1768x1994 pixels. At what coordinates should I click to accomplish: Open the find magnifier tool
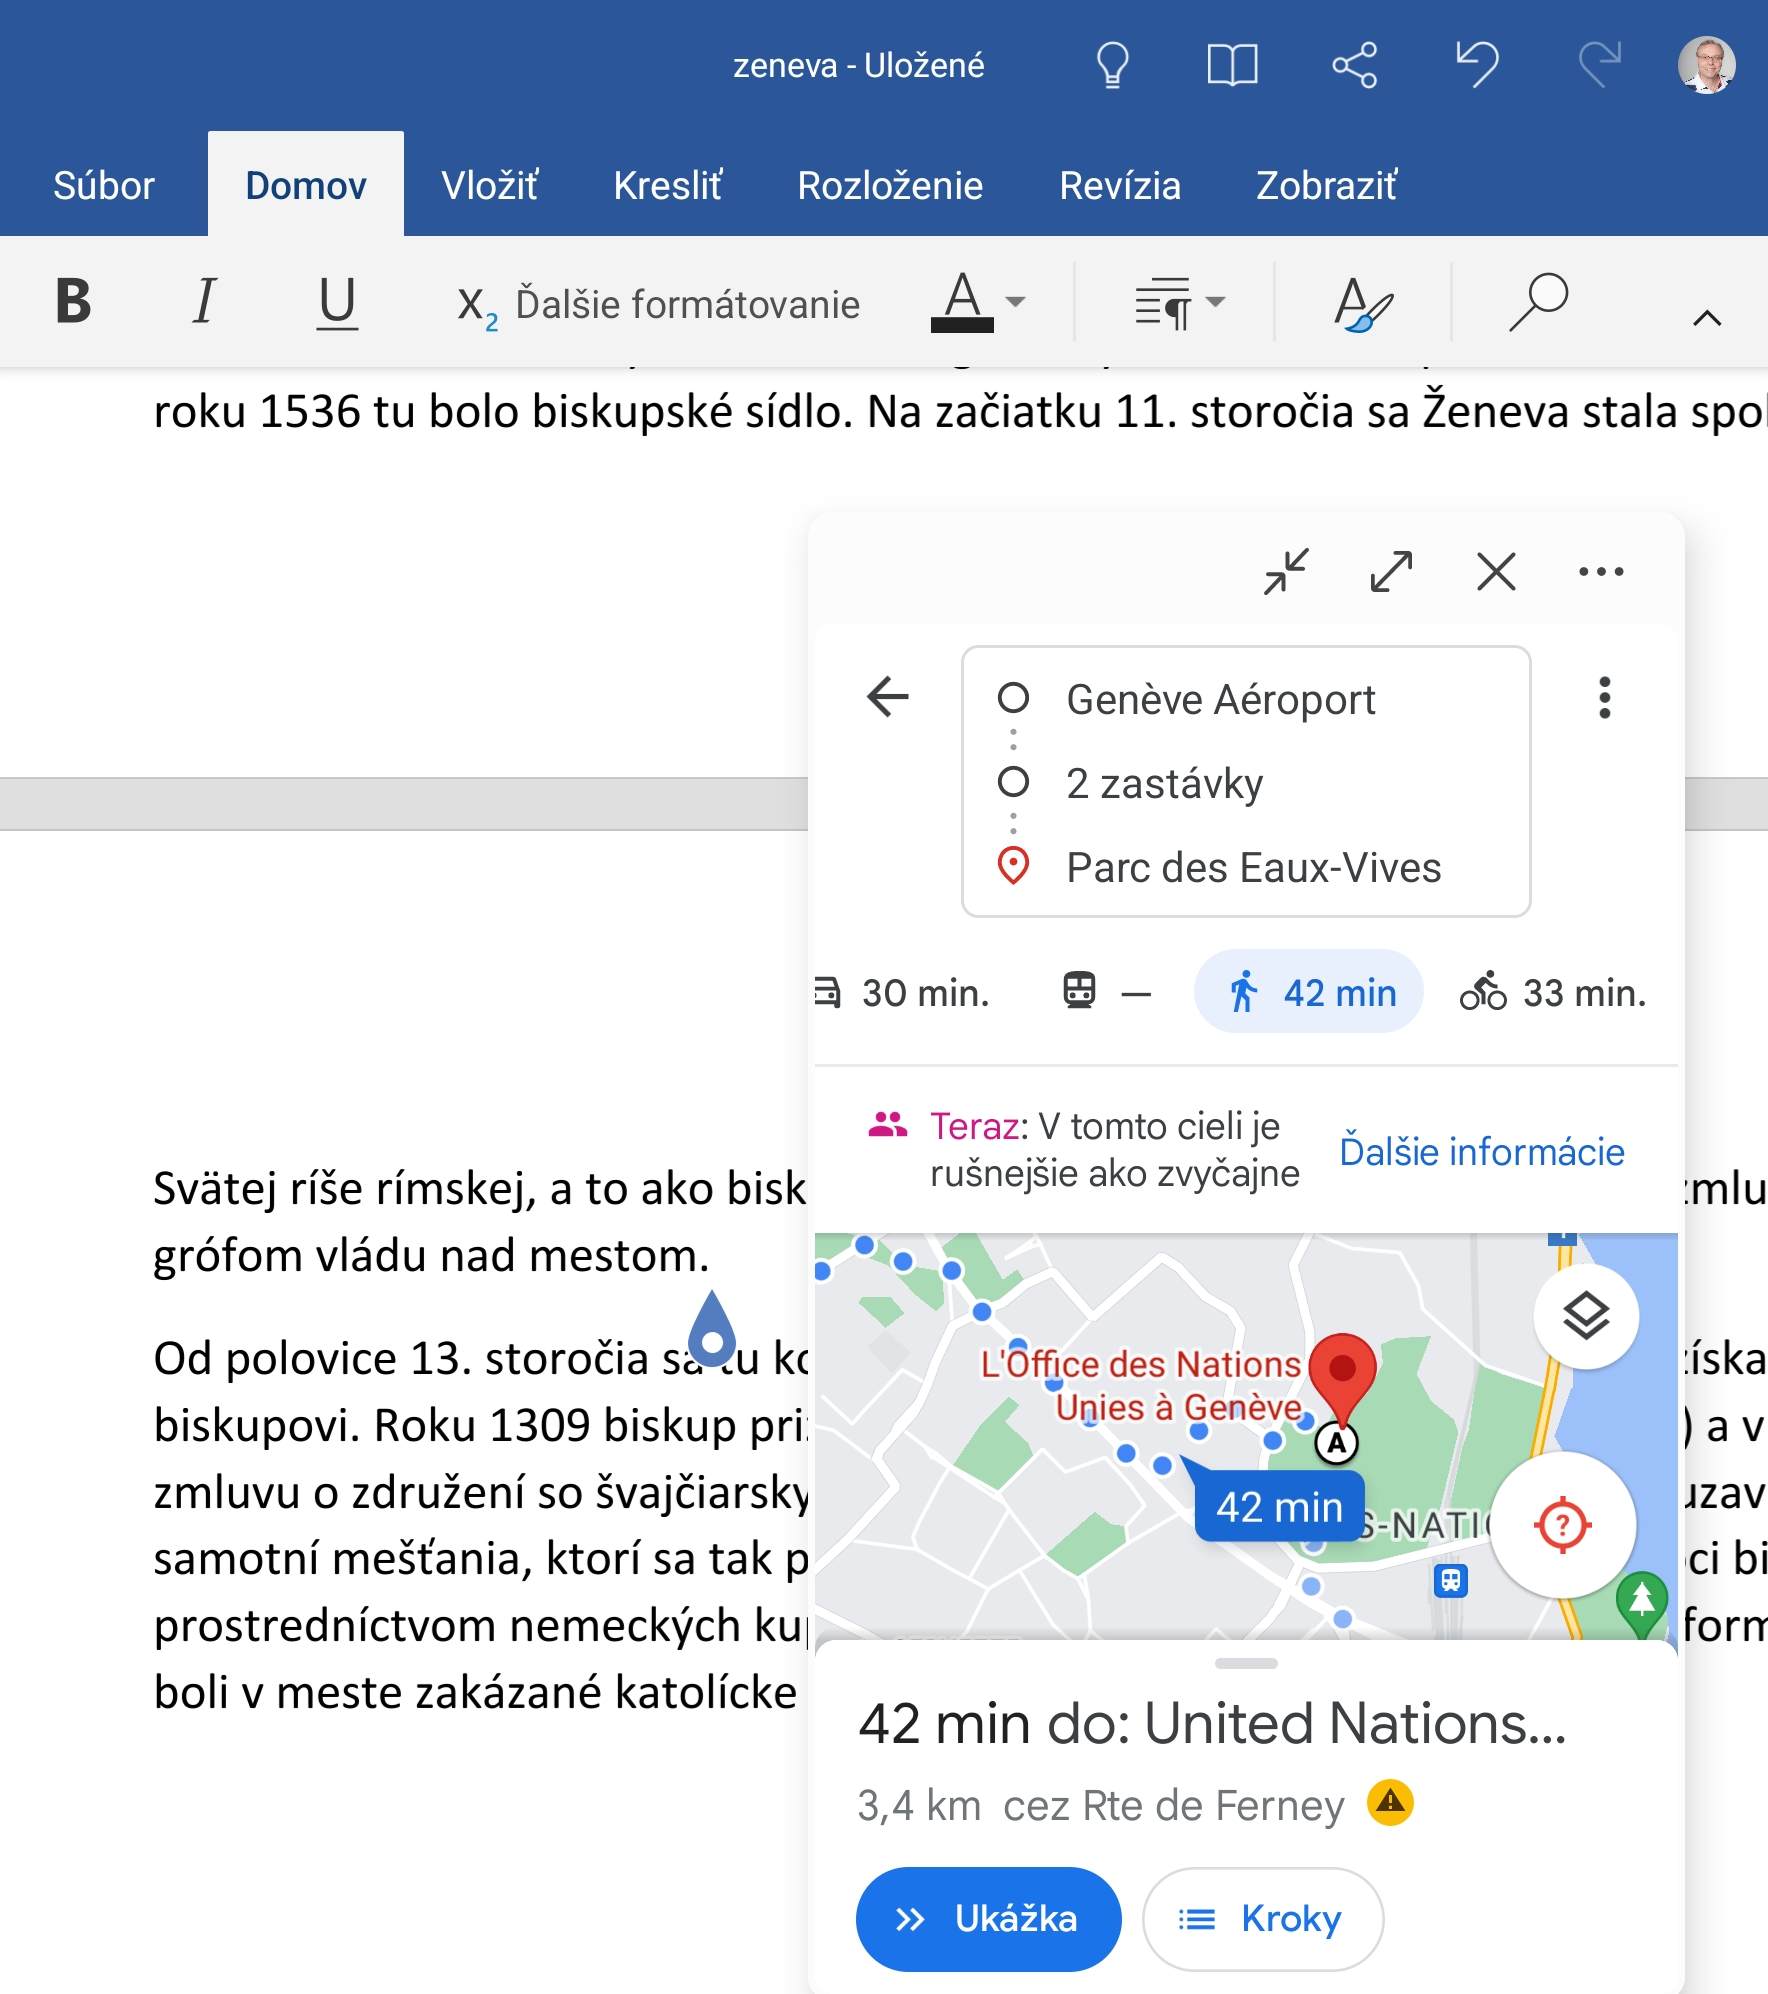[x=1538, y=302]
